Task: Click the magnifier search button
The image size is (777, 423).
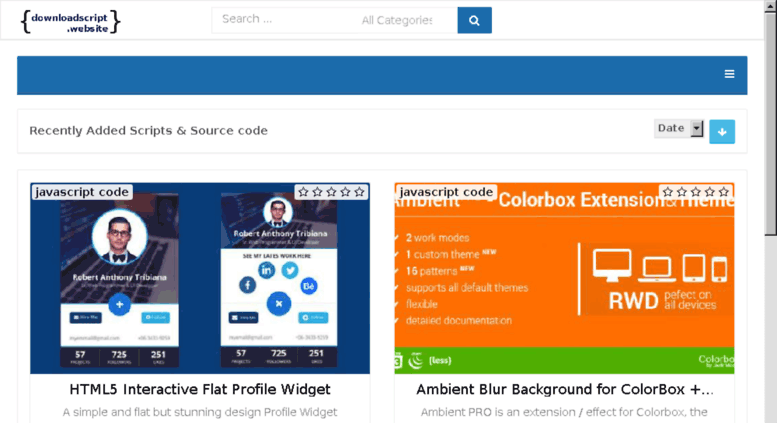Action: 474,20
